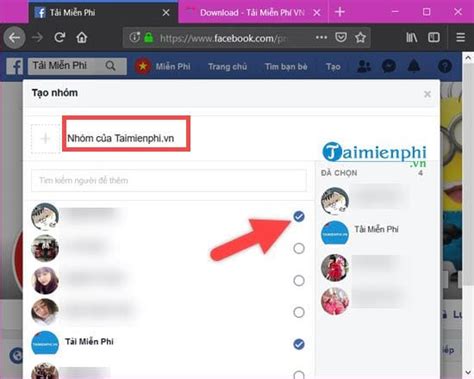
Task: Open page actions three-dot menu
Action: pyautogui.click(x=321, y=37)
